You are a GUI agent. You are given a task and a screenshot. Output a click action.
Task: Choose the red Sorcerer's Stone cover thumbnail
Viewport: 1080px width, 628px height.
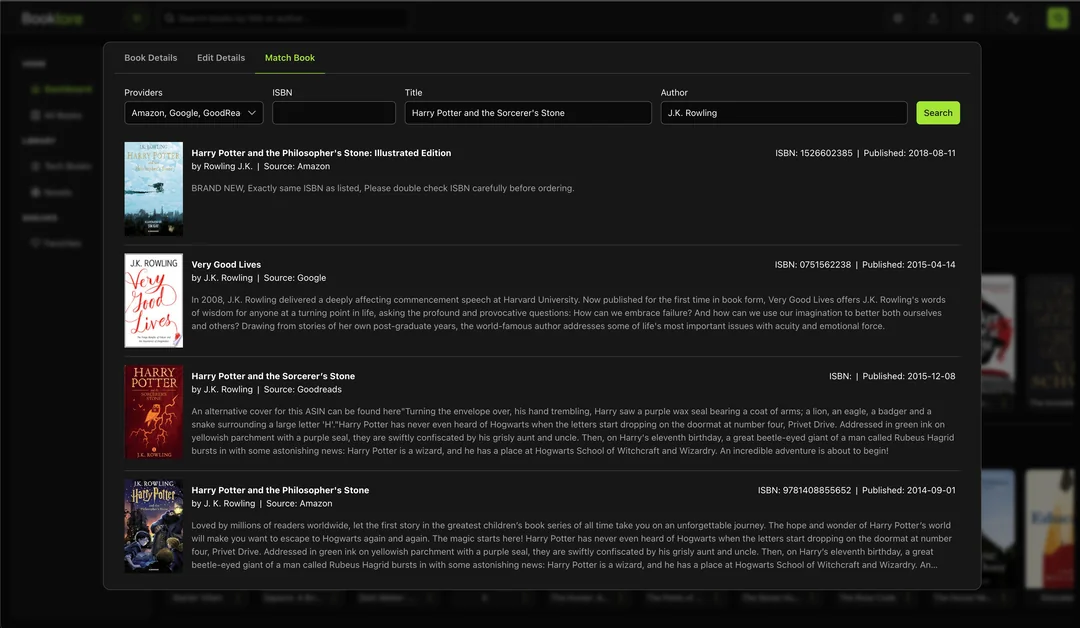pyautogui.click(x=154, y=412)
